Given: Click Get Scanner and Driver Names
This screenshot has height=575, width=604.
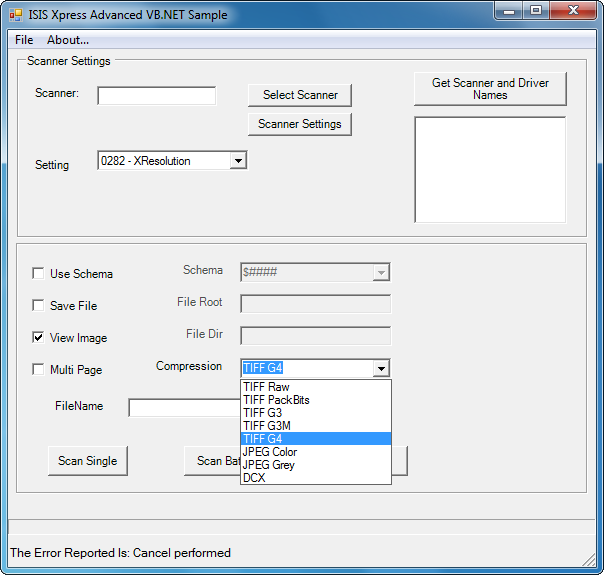Looking at the screenshot, I should pos(490,89).
